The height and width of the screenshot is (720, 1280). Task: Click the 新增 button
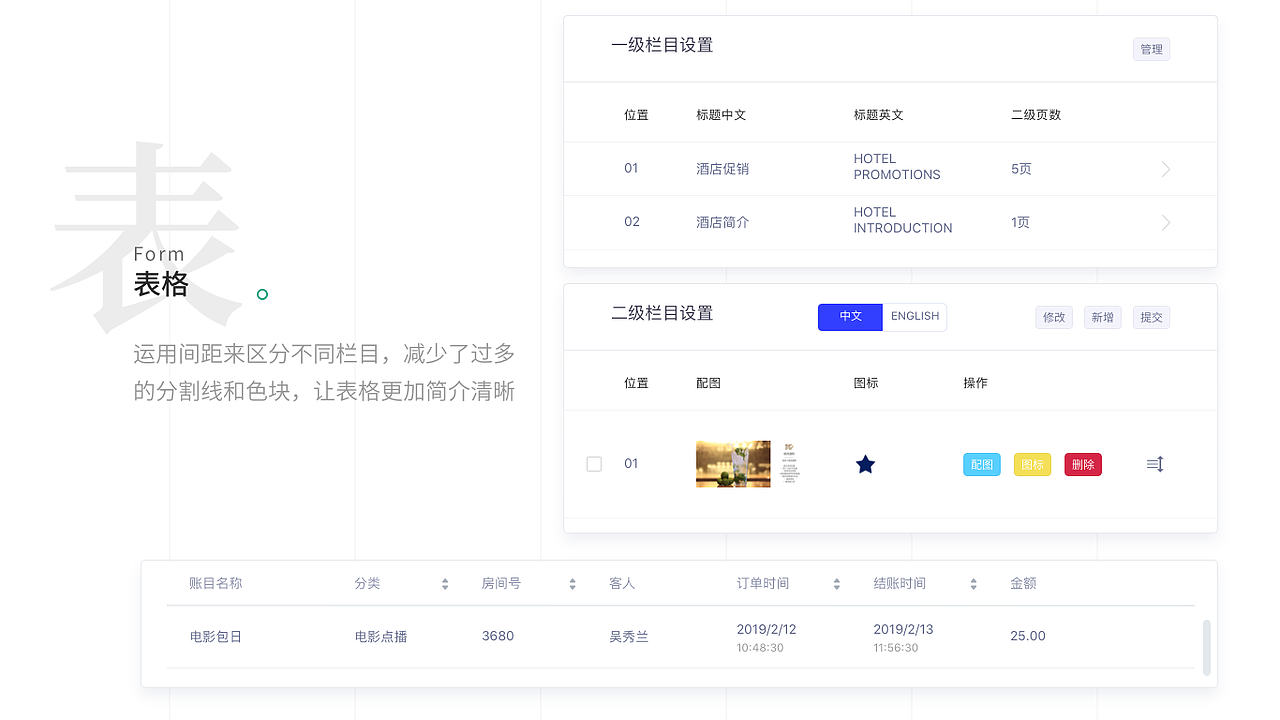click(1102, 317)
